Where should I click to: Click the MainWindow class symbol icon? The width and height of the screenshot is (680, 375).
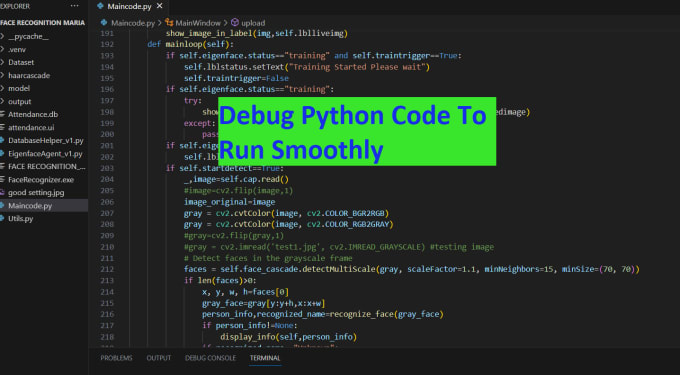click(x=169, y=23)
